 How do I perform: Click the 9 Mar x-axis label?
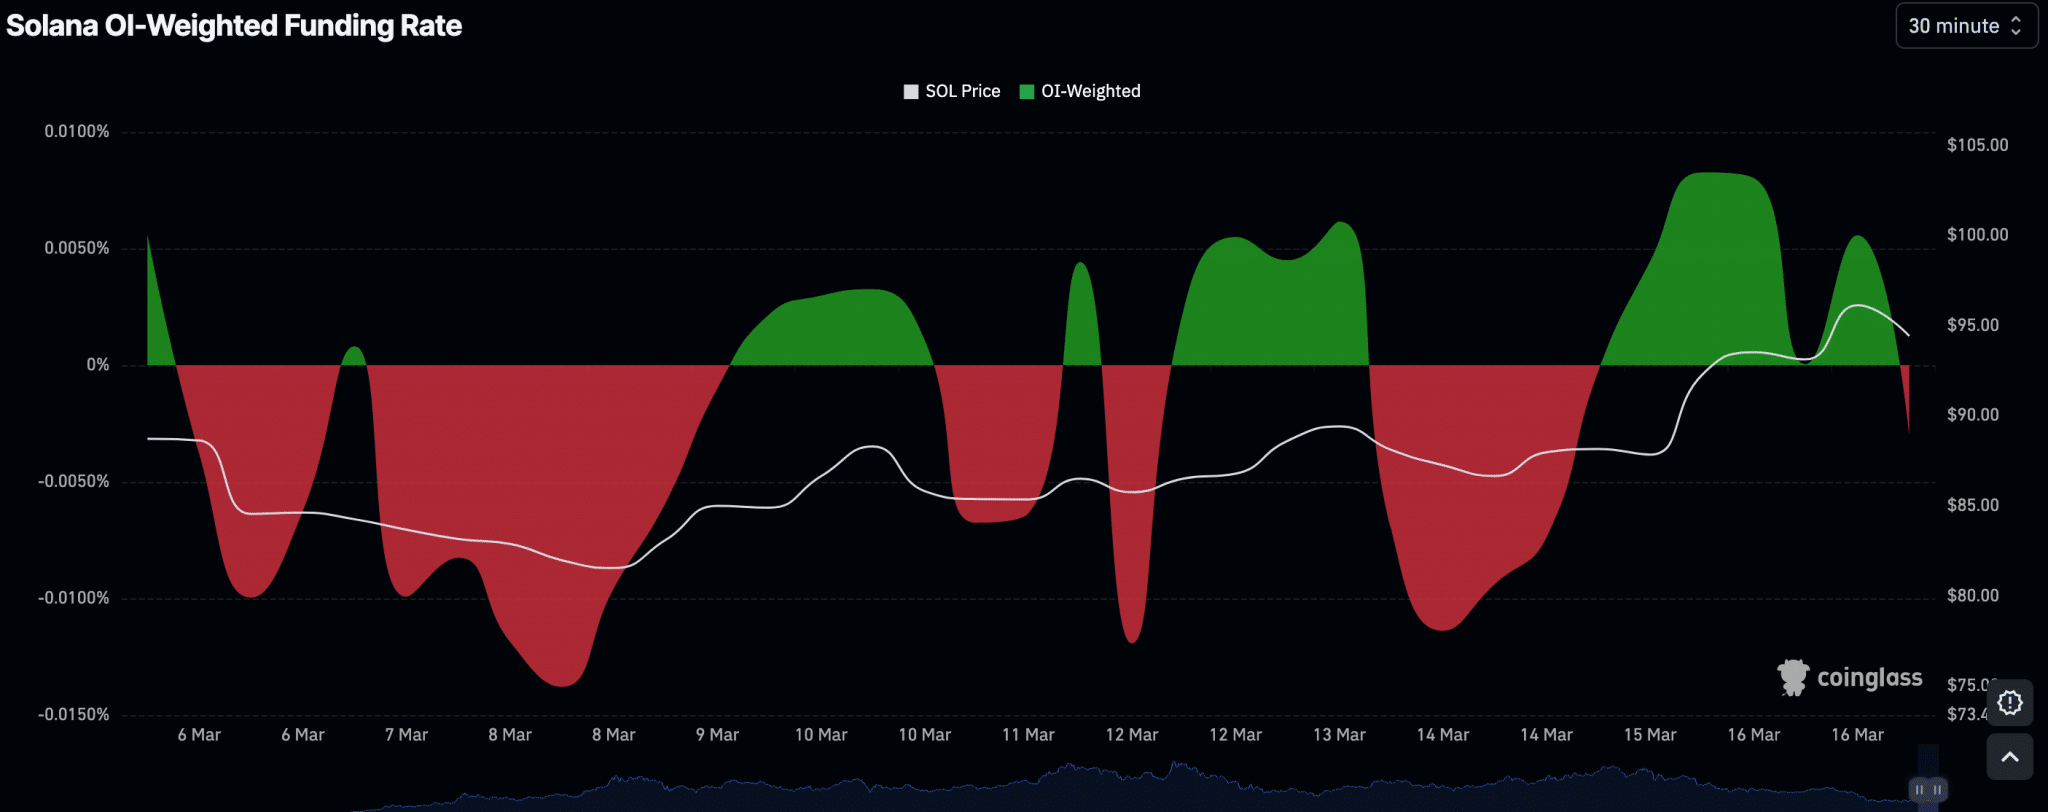[x=717, y=735]
